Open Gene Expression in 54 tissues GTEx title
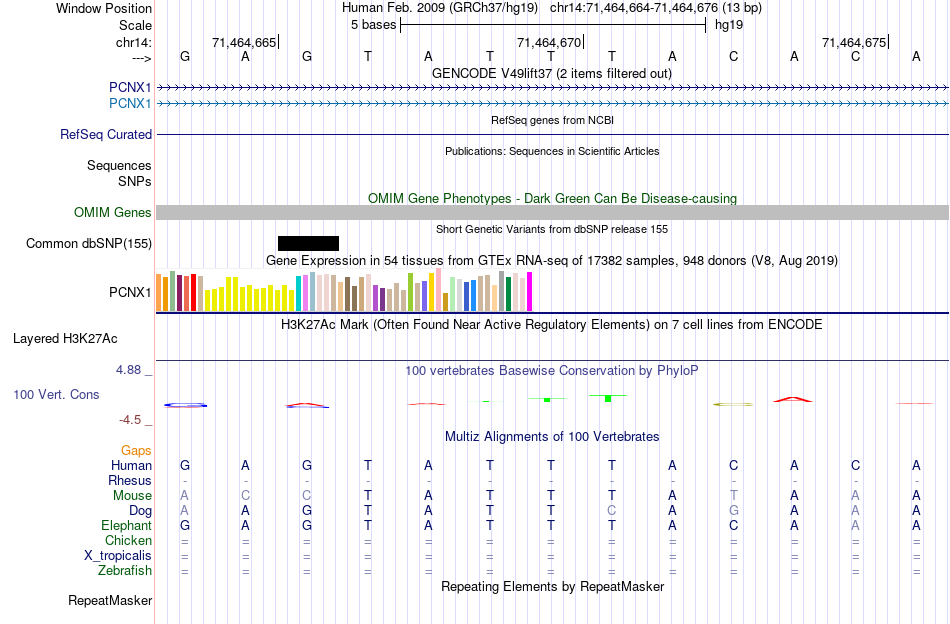950x624 pixels. point(552,261)
